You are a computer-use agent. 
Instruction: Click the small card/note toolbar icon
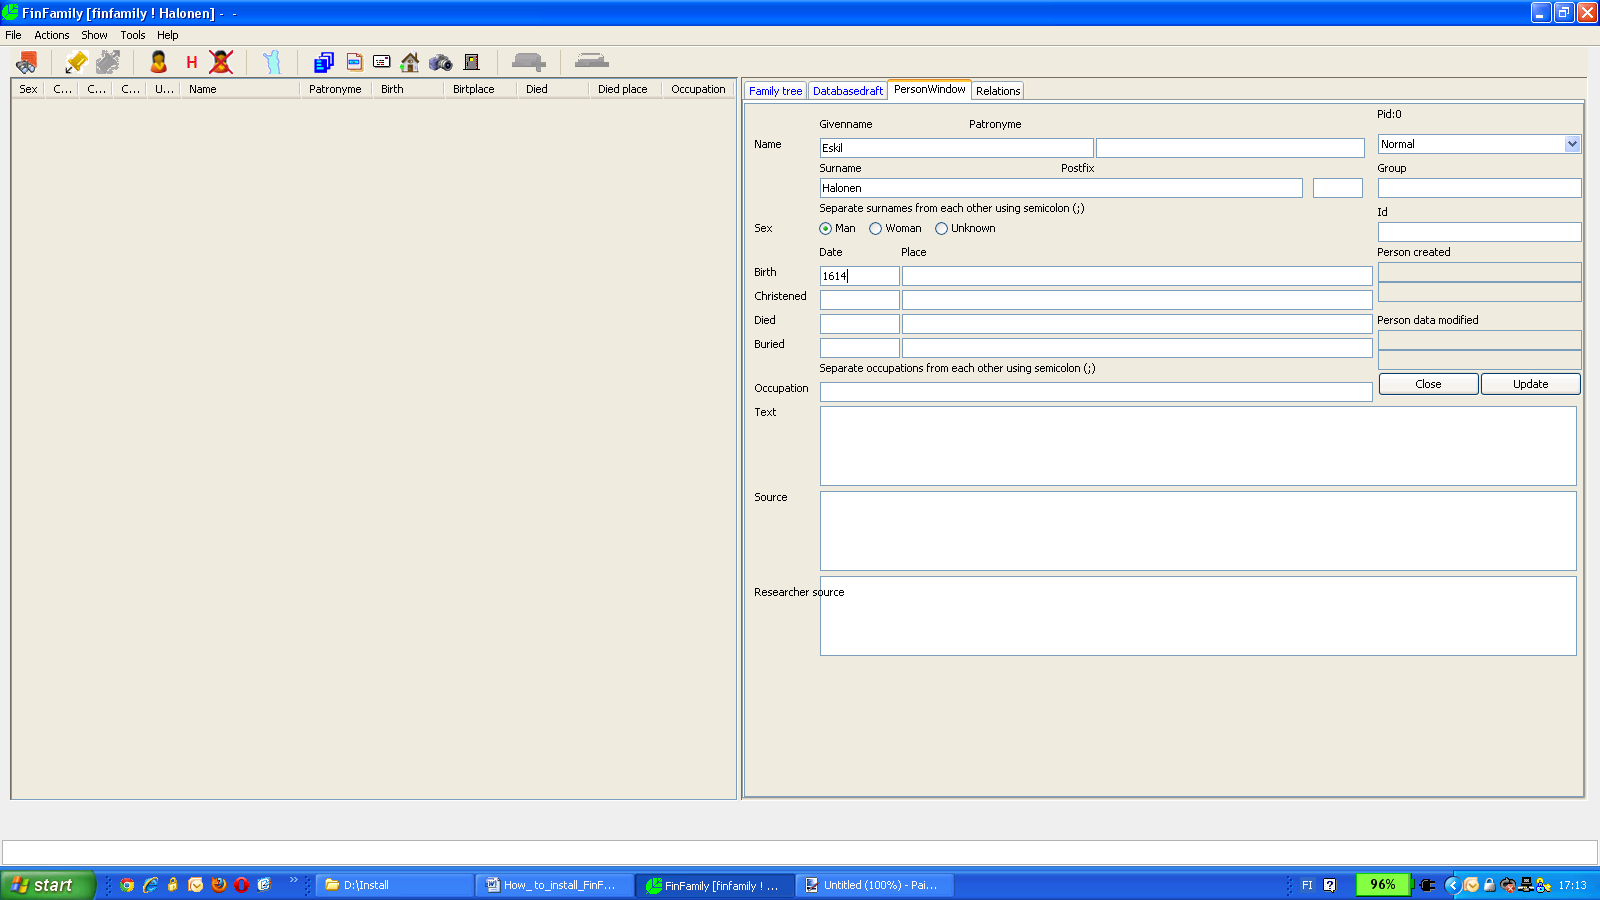(382, 62)
